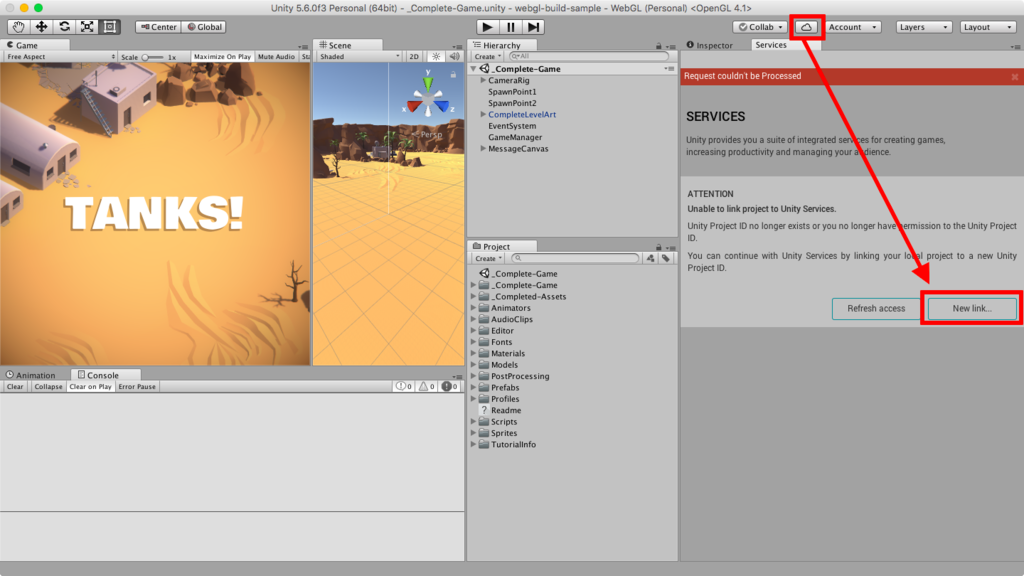Adjust Game view Scale slider

(152, 57)
